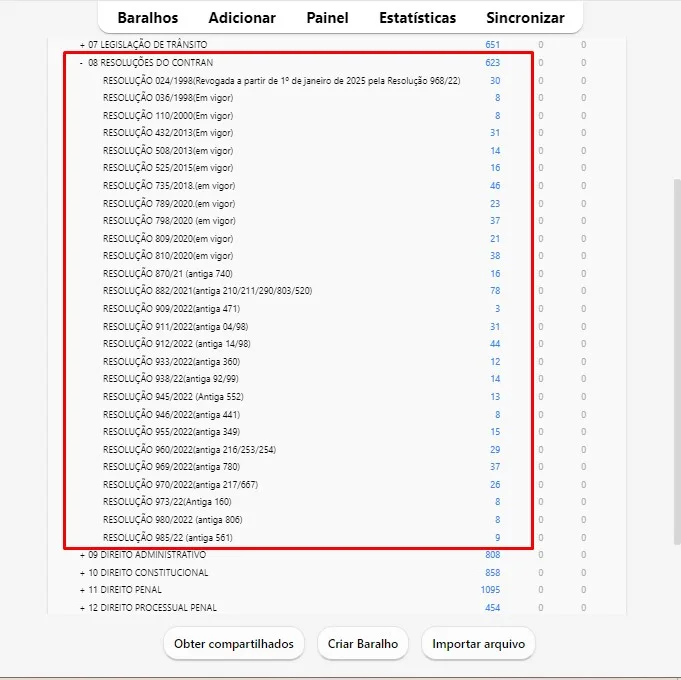Select RESOLUÇÃO 798/2020 (em vigor) subdeck

[x=169, y=221]
